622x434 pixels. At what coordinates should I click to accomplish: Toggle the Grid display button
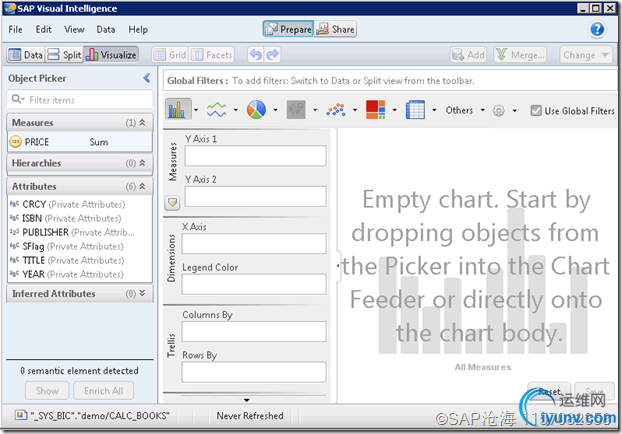[x=170, y=55]
